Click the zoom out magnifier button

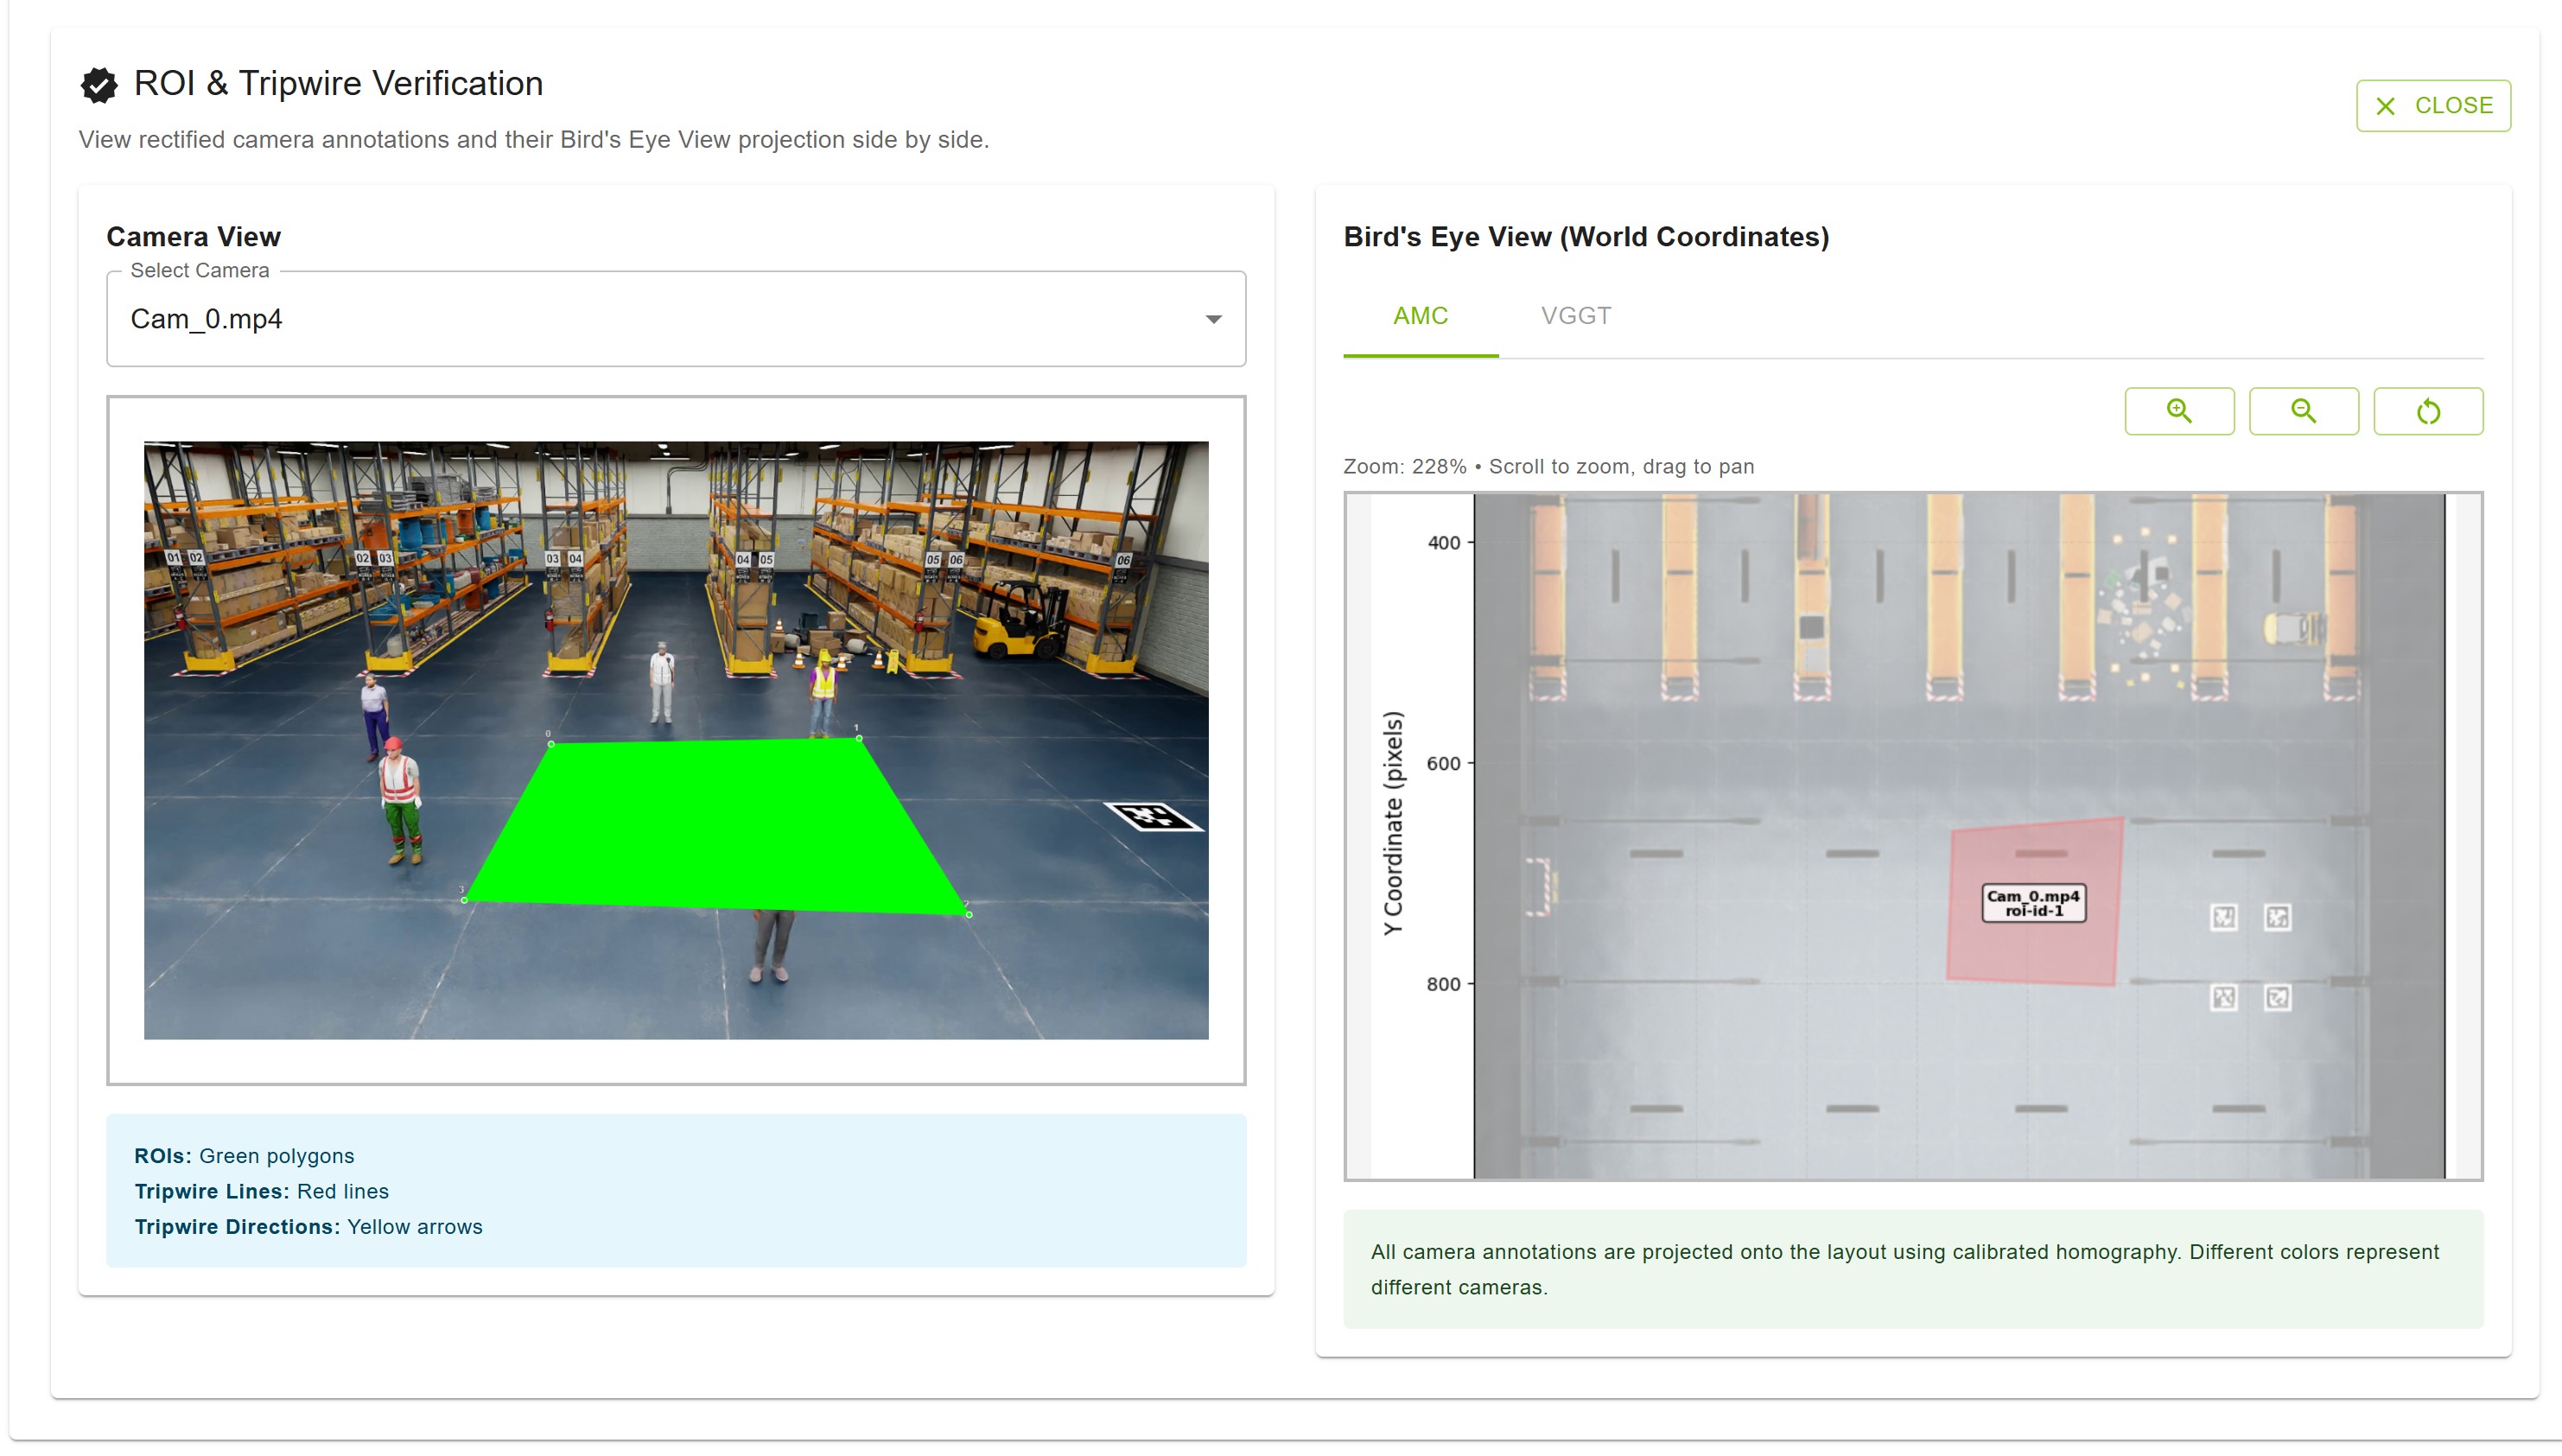coord(2302,411)
